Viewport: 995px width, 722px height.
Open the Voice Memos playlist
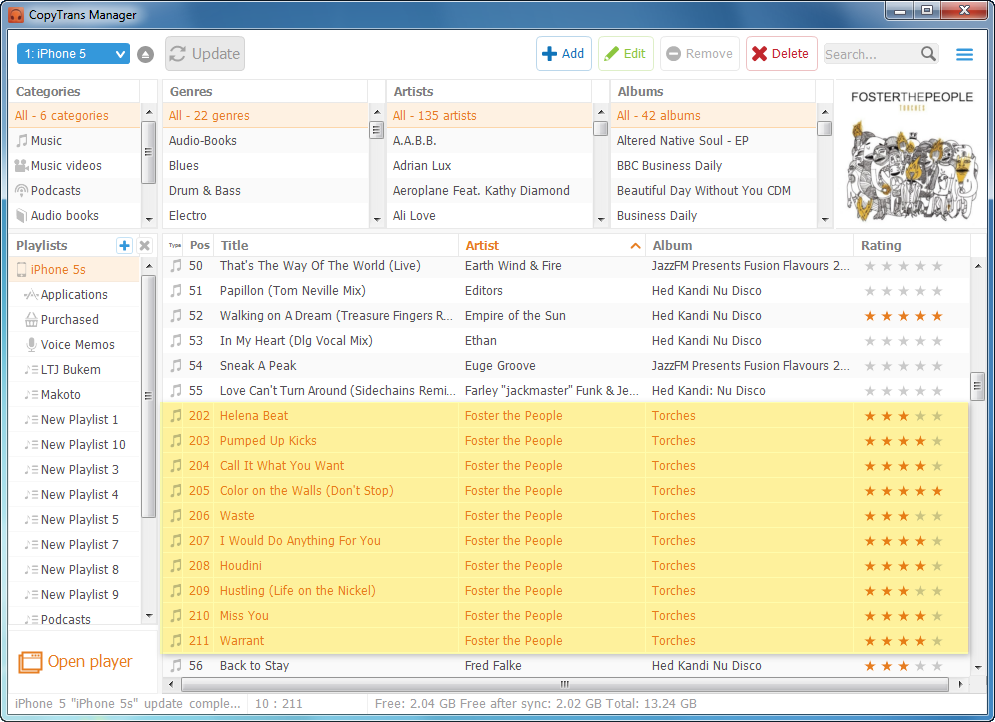[74, 345]
